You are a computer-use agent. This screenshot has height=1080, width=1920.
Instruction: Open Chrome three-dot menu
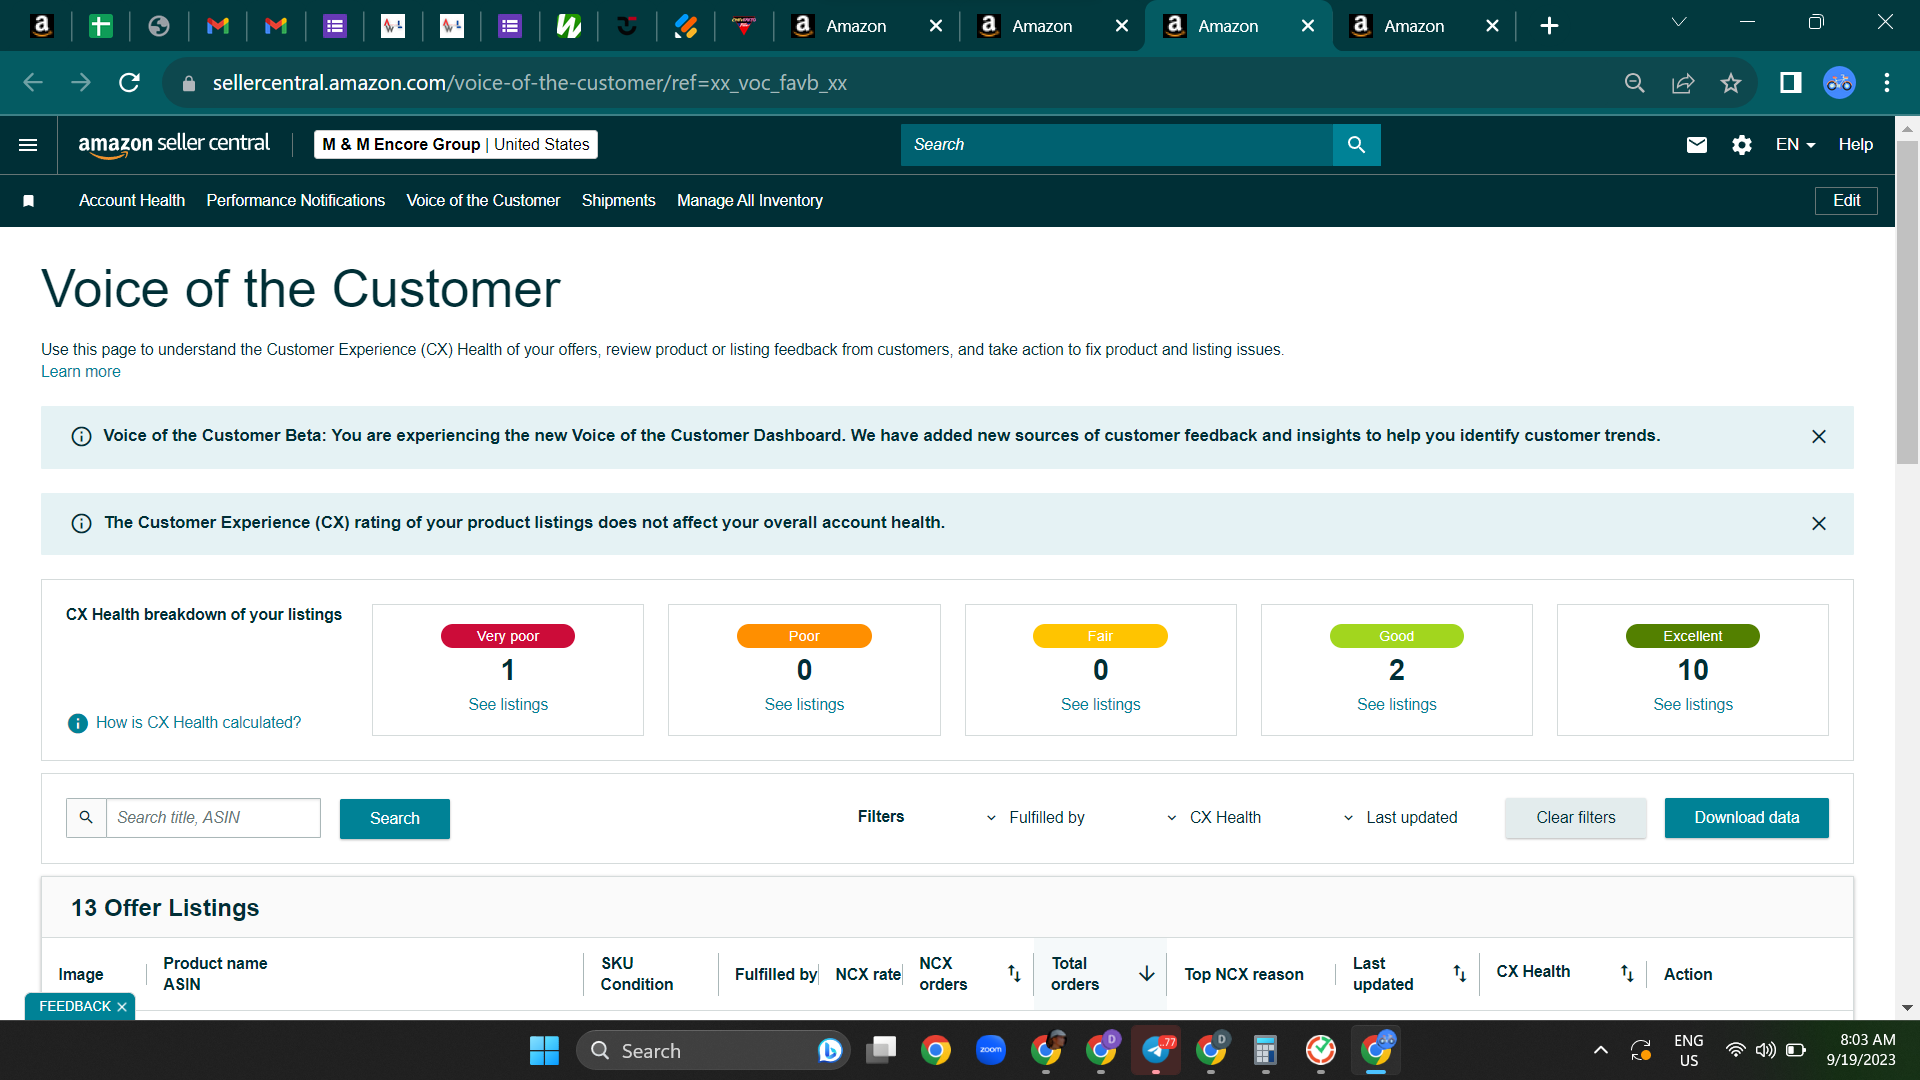[1887, 83]
